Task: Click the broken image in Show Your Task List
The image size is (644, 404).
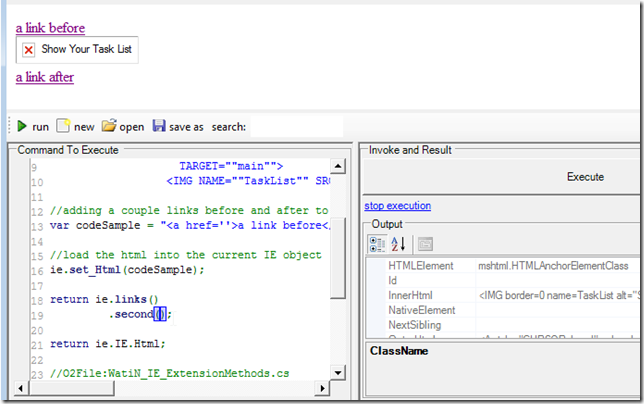Action: pyautogui.click(x=29, y=49)
